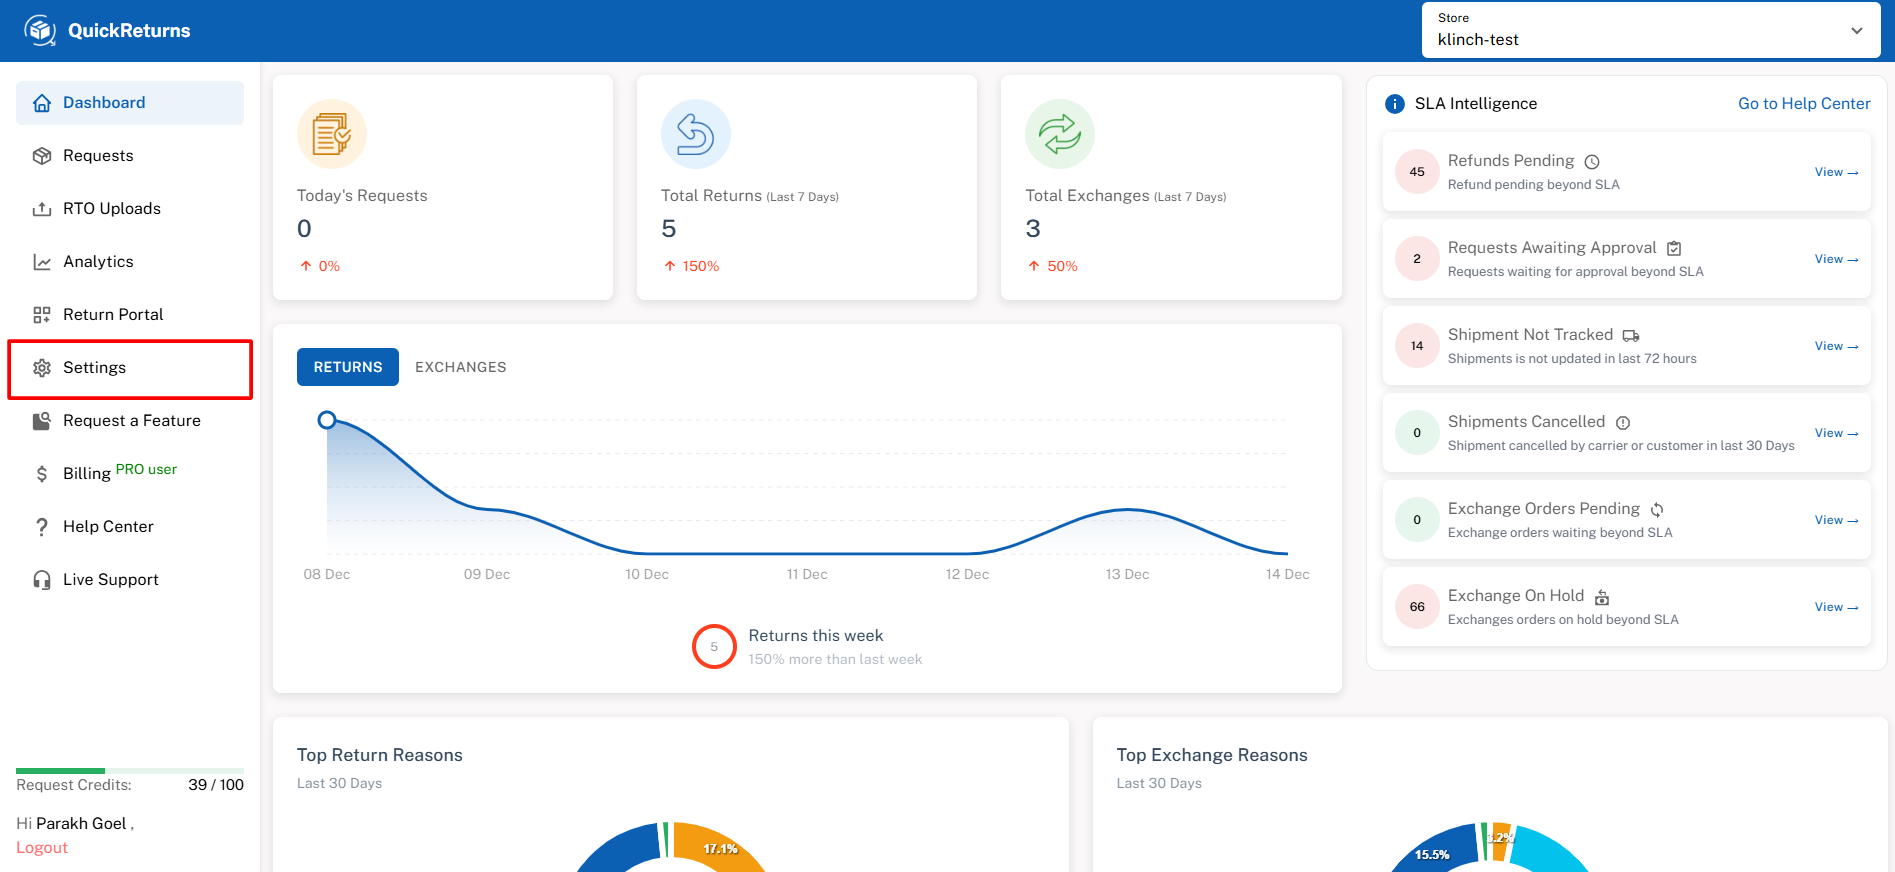Click the QuickReturns logo icon
1895x872 pixels.
coord(40,31)
